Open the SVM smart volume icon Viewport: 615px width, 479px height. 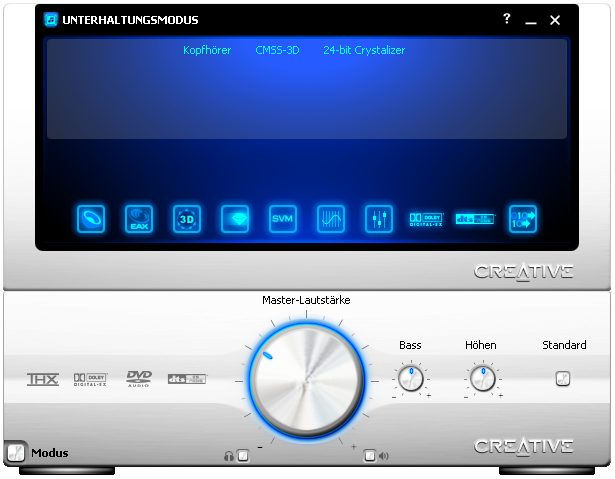(283, 219)
